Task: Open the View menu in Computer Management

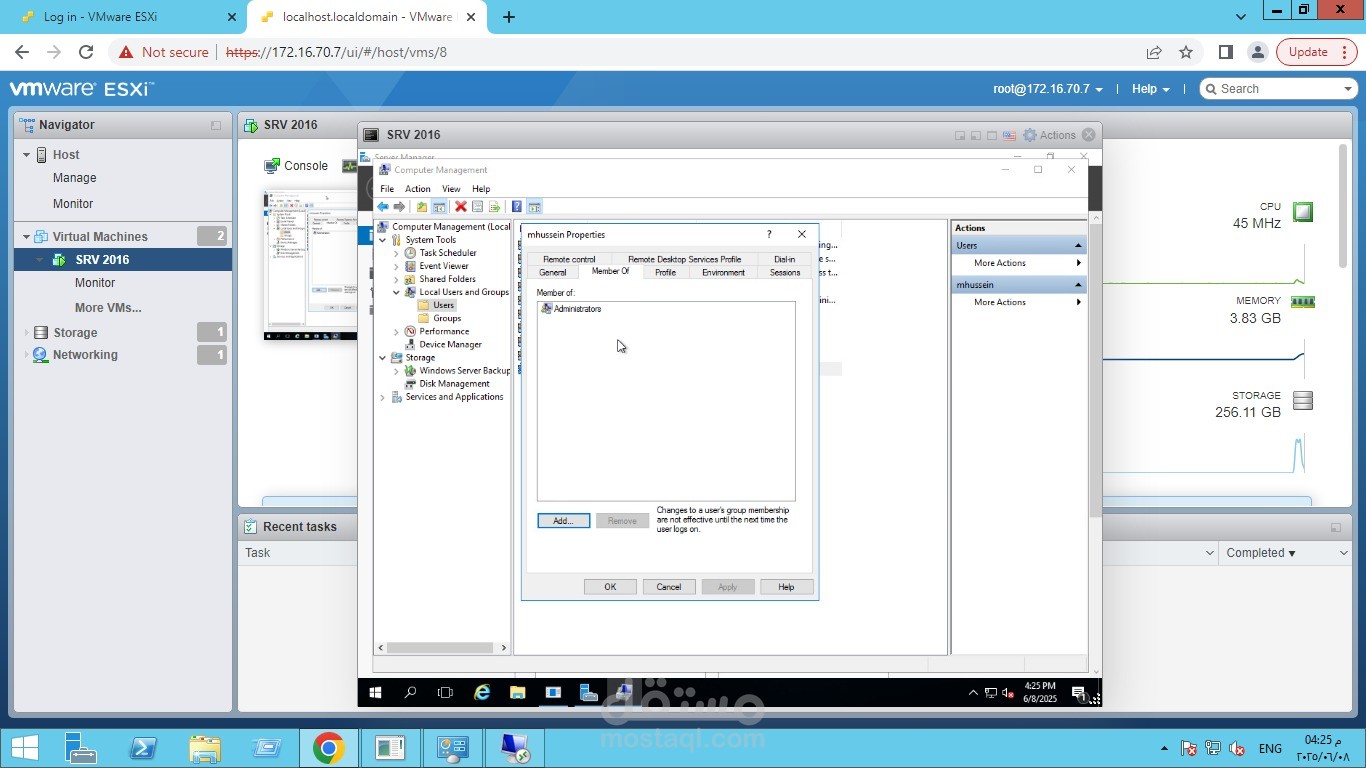Action: pyautogui.click(x=451, y=189)
